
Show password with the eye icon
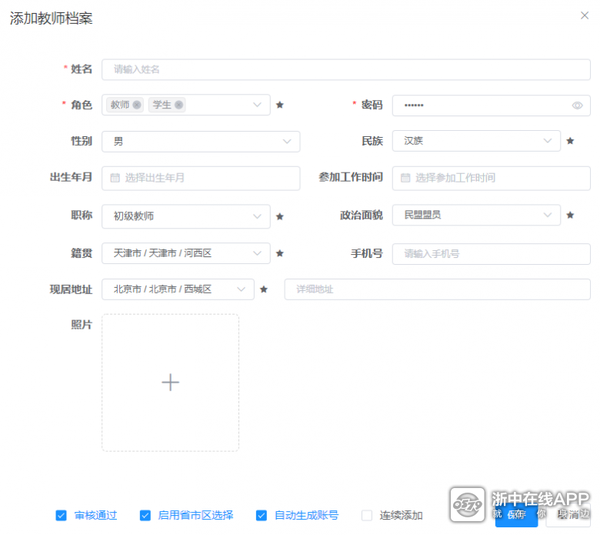tap(577, 105)
